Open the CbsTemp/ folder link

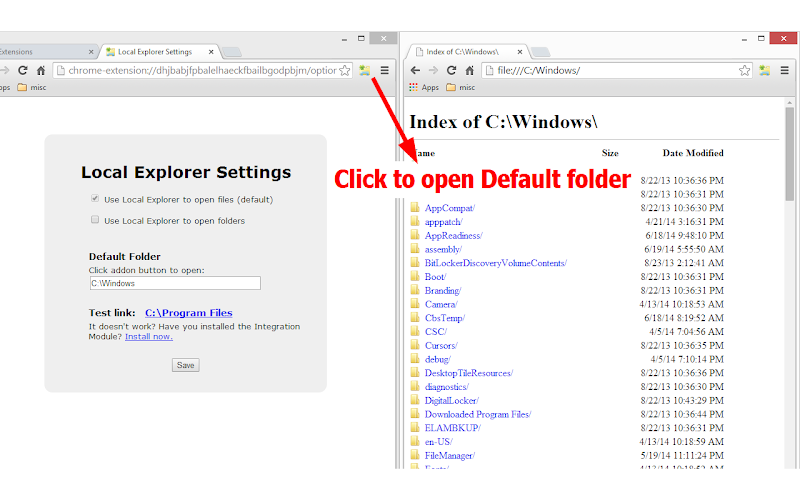[444, 318]
